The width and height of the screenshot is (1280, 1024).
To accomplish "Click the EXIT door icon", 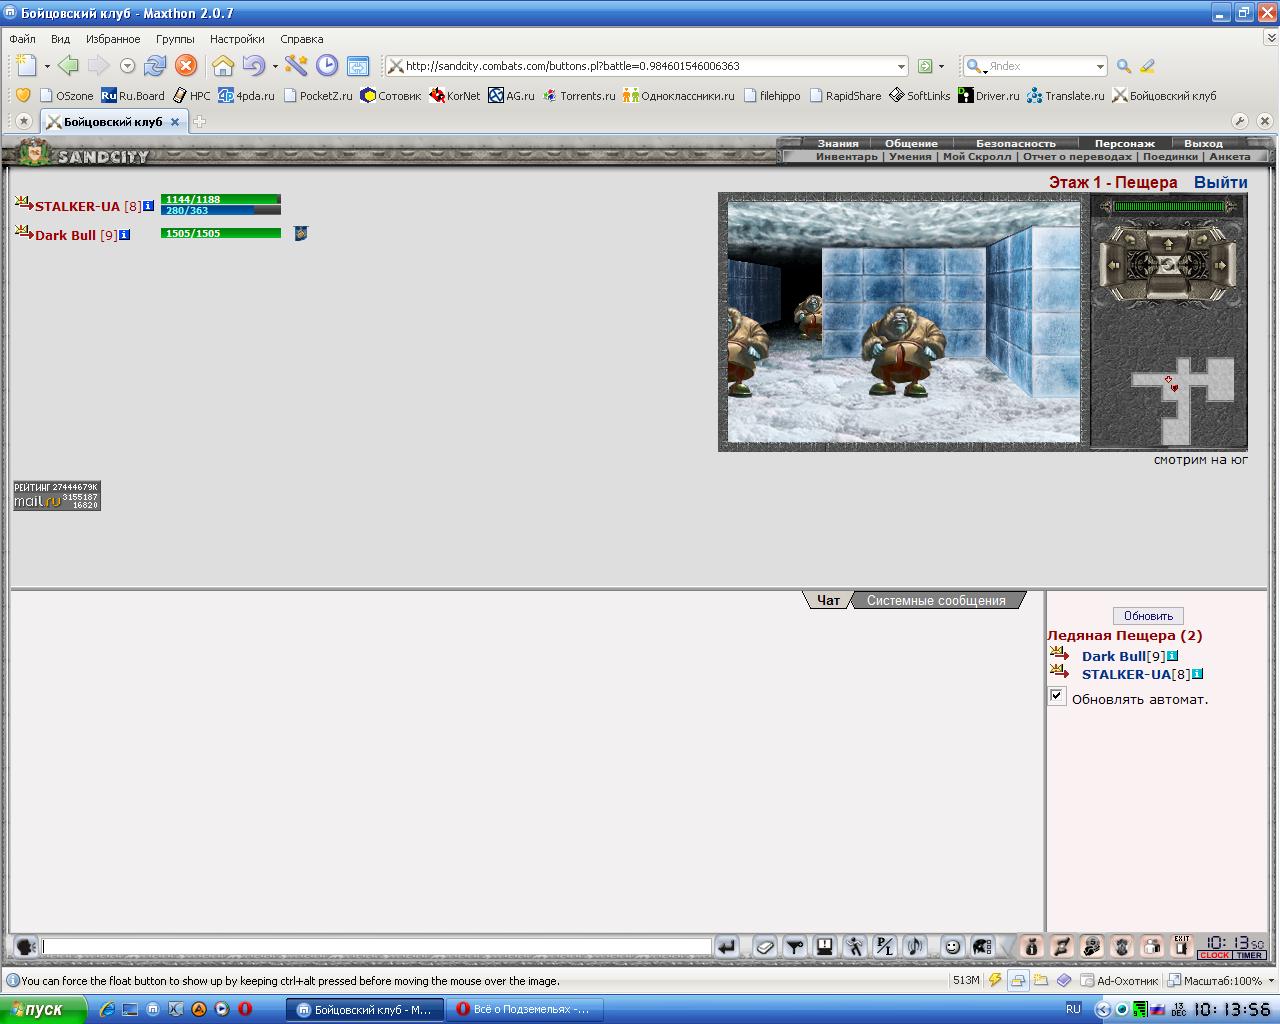I will click(1181, 946).
